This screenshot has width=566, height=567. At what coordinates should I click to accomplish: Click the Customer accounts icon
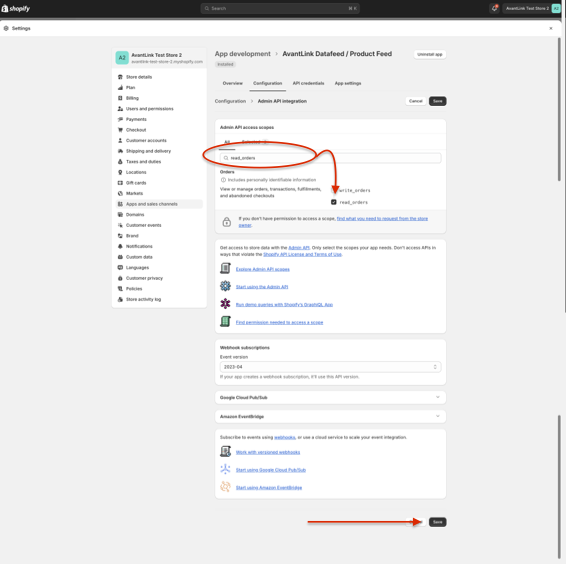[120, 140]
